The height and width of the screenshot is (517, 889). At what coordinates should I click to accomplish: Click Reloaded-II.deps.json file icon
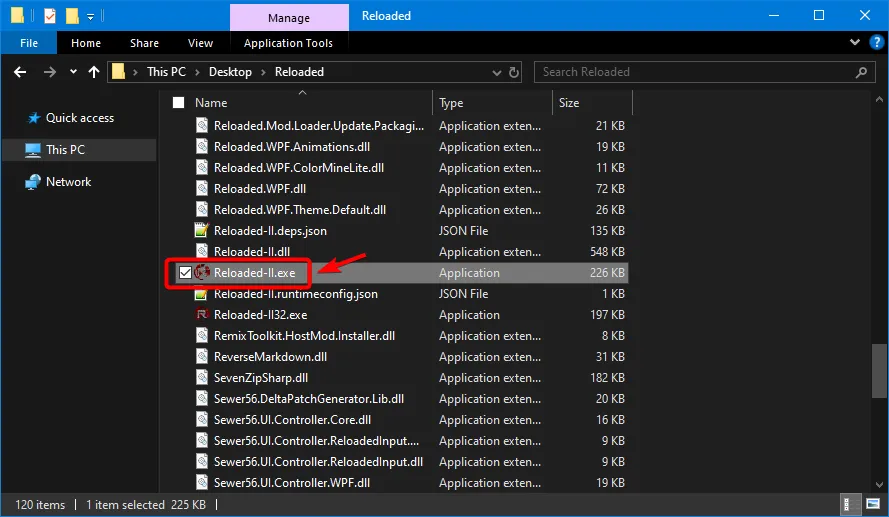click(202, 231)
